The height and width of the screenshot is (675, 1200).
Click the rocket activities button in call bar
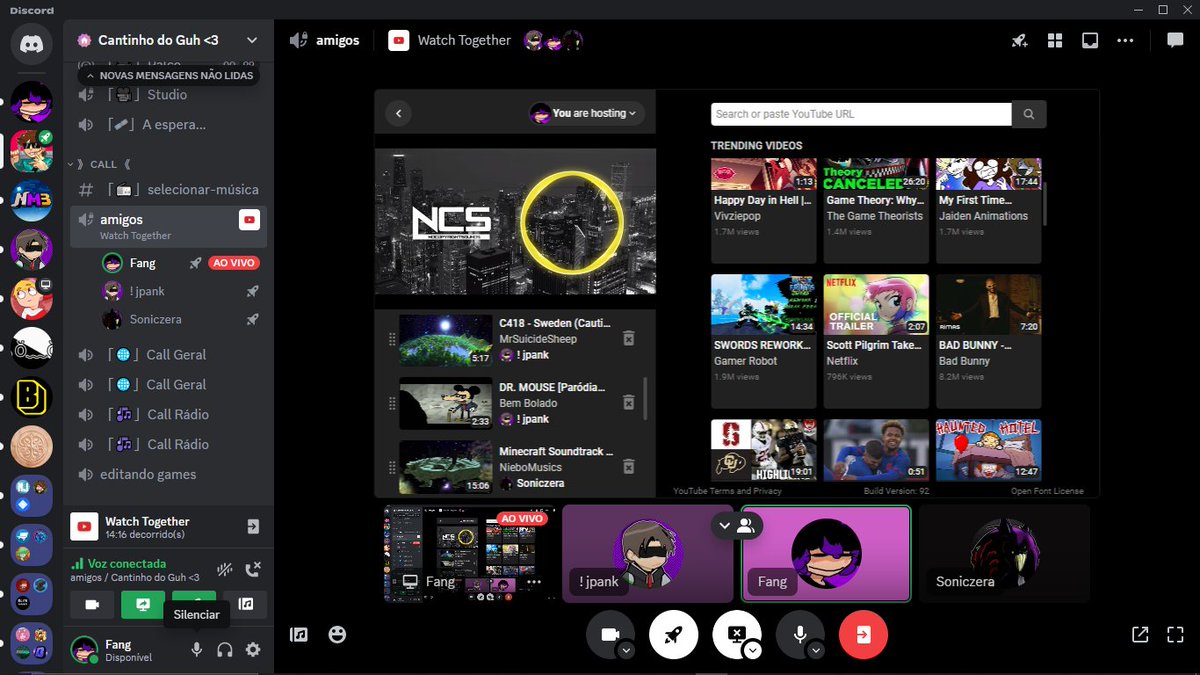click(673, 634)
